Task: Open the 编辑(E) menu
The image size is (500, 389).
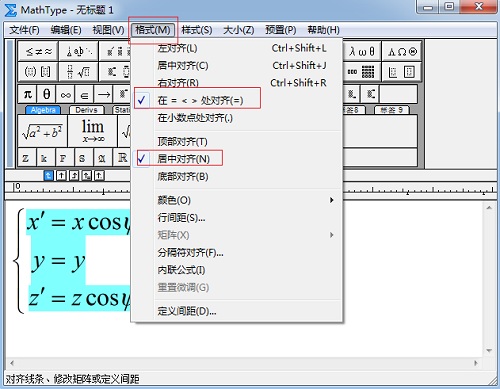Action: (66, 30)
